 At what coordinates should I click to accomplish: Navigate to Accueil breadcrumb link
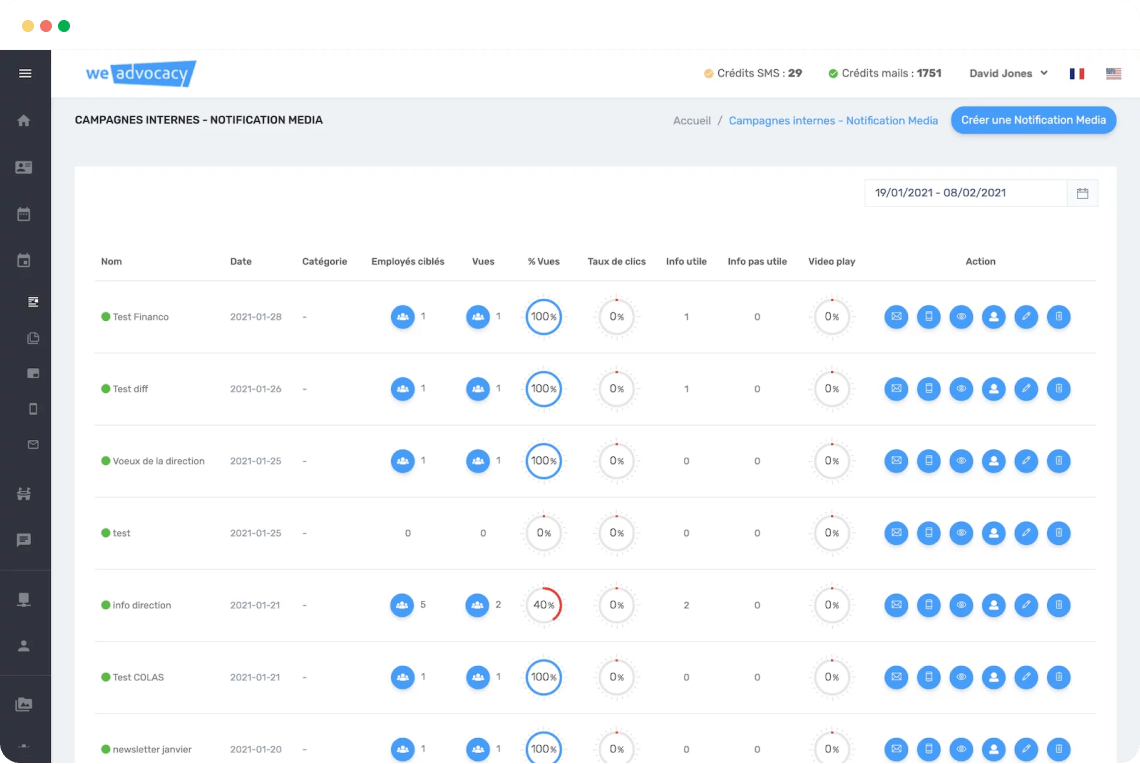point(692,121)
